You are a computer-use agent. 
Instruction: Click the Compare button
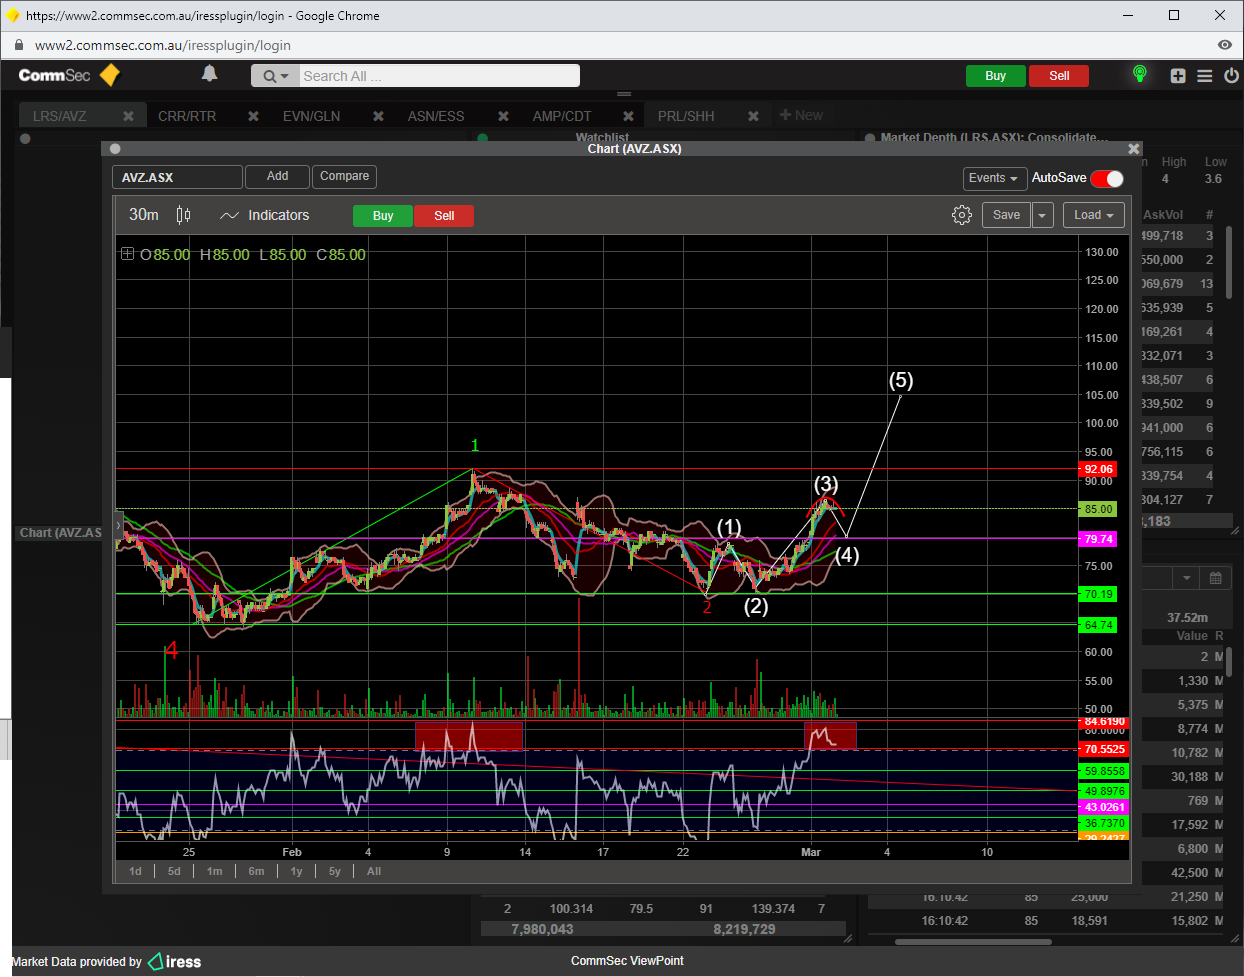click(x=344, y=176)
